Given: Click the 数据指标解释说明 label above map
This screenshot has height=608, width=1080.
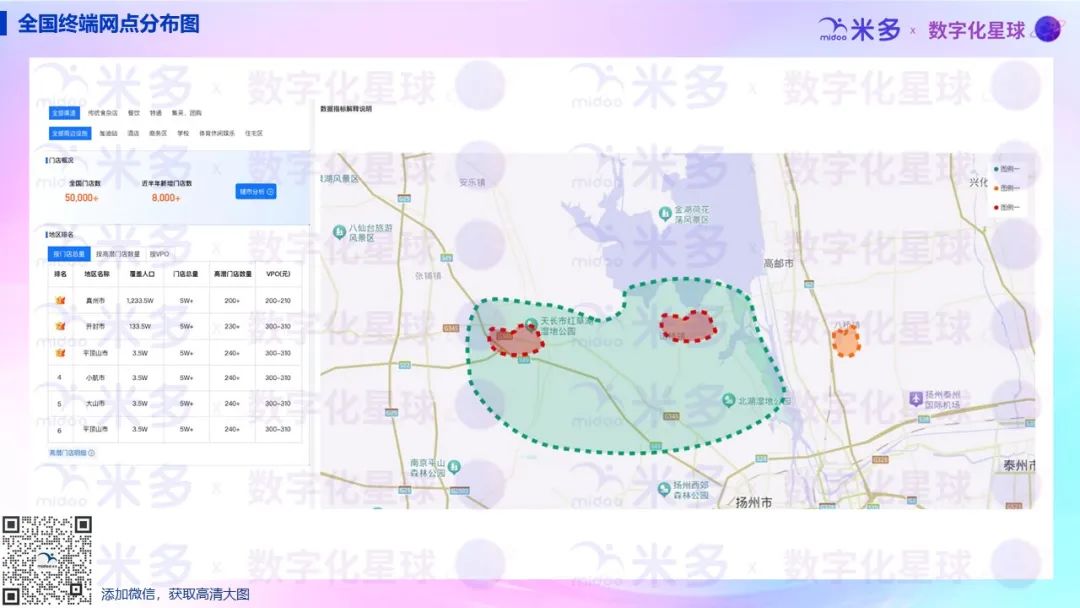Looking at the screenshot, I should coord(345,108).
